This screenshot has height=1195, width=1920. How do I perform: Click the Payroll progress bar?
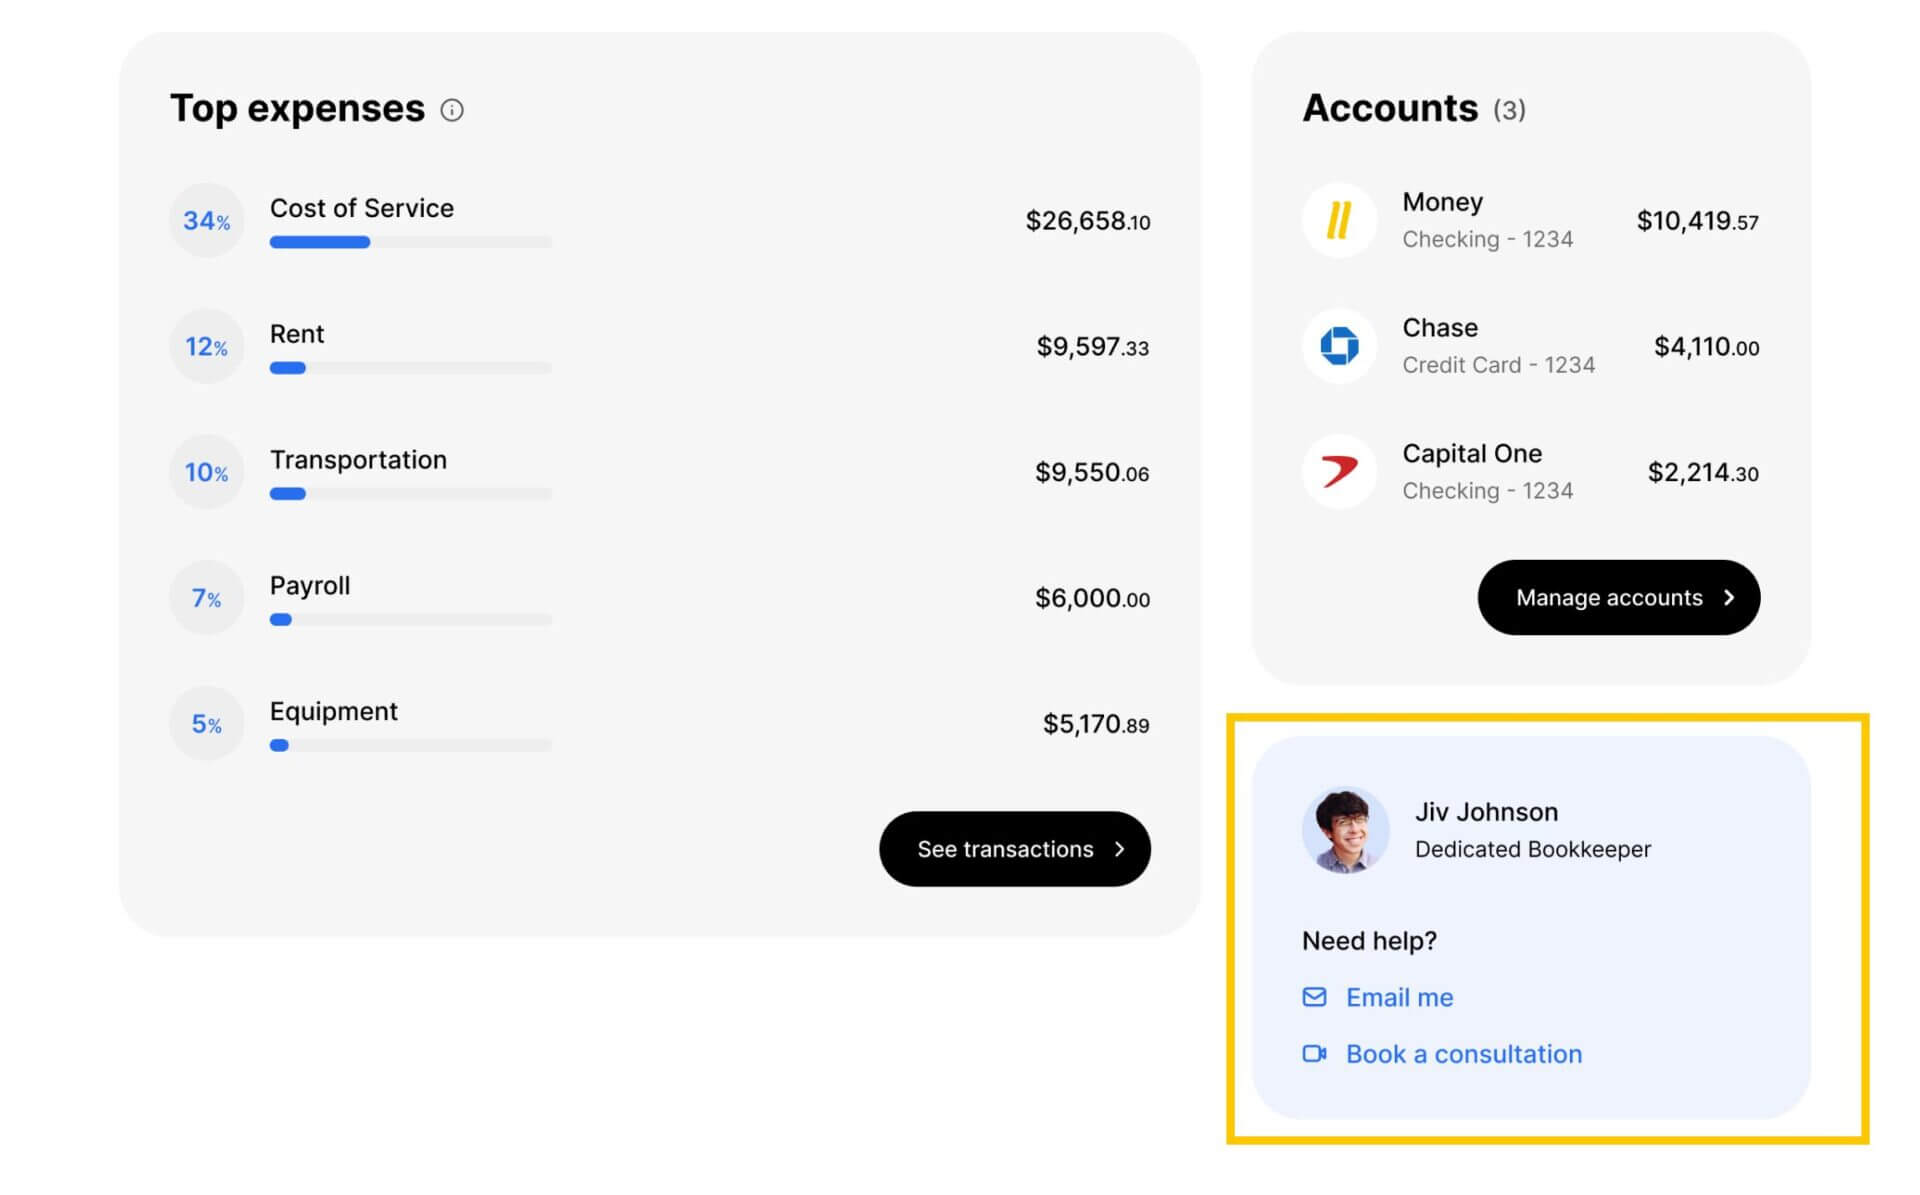coord(411,620)
